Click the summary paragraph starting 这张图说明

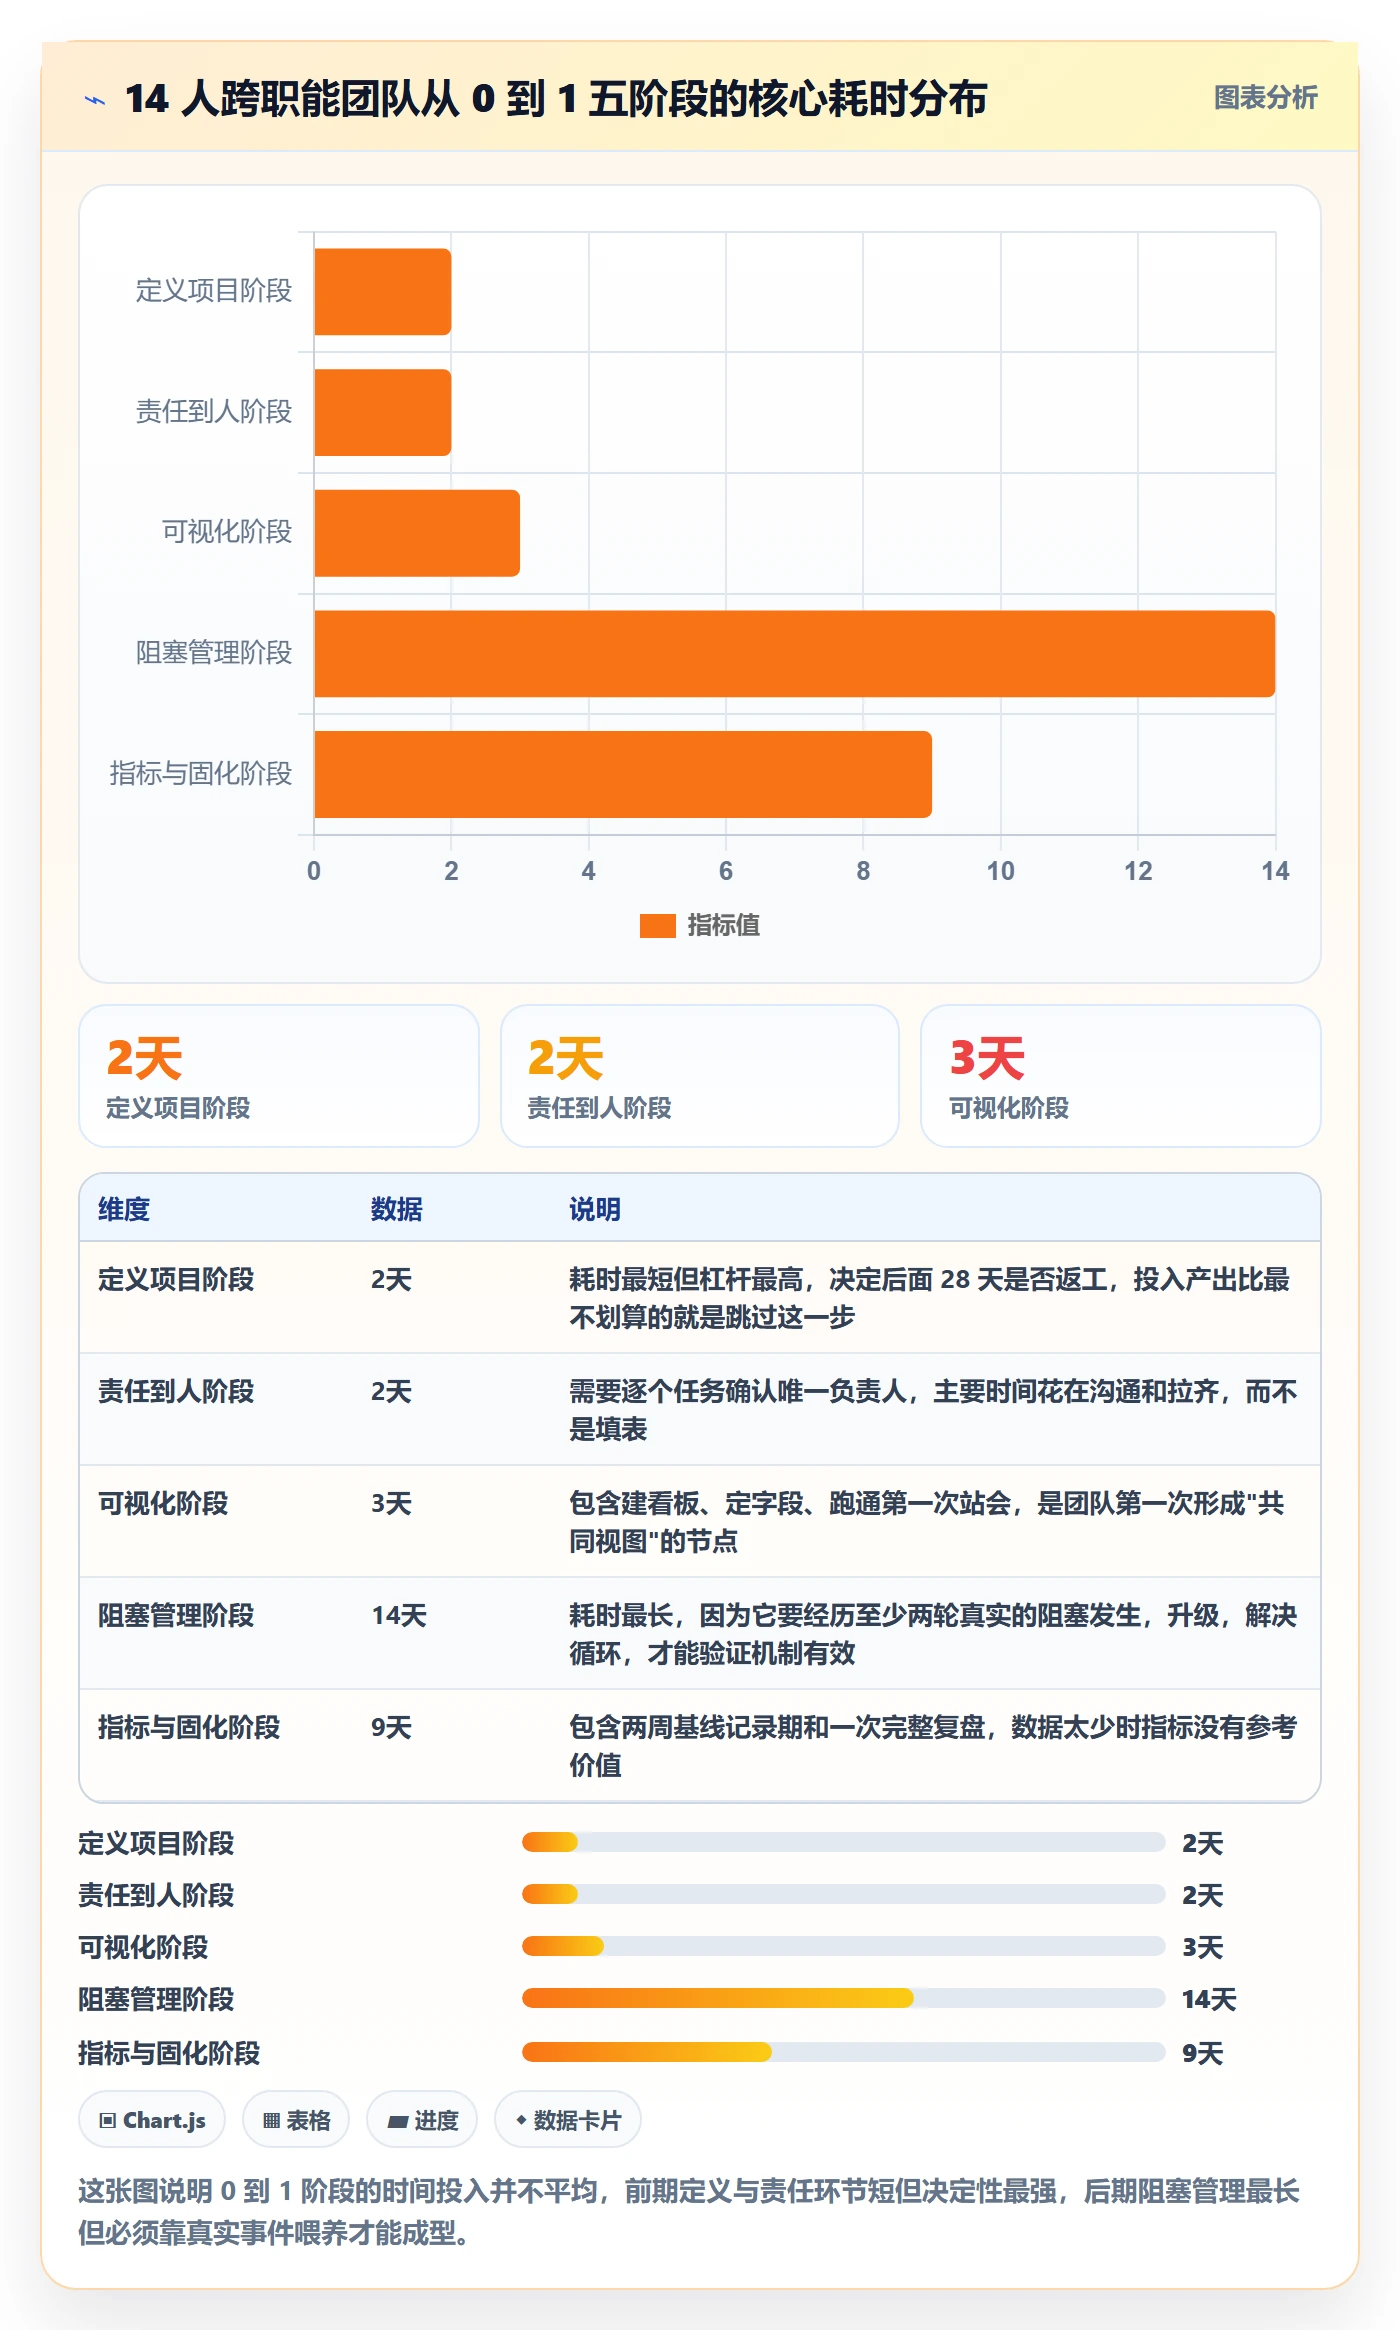coord(689,2211)
